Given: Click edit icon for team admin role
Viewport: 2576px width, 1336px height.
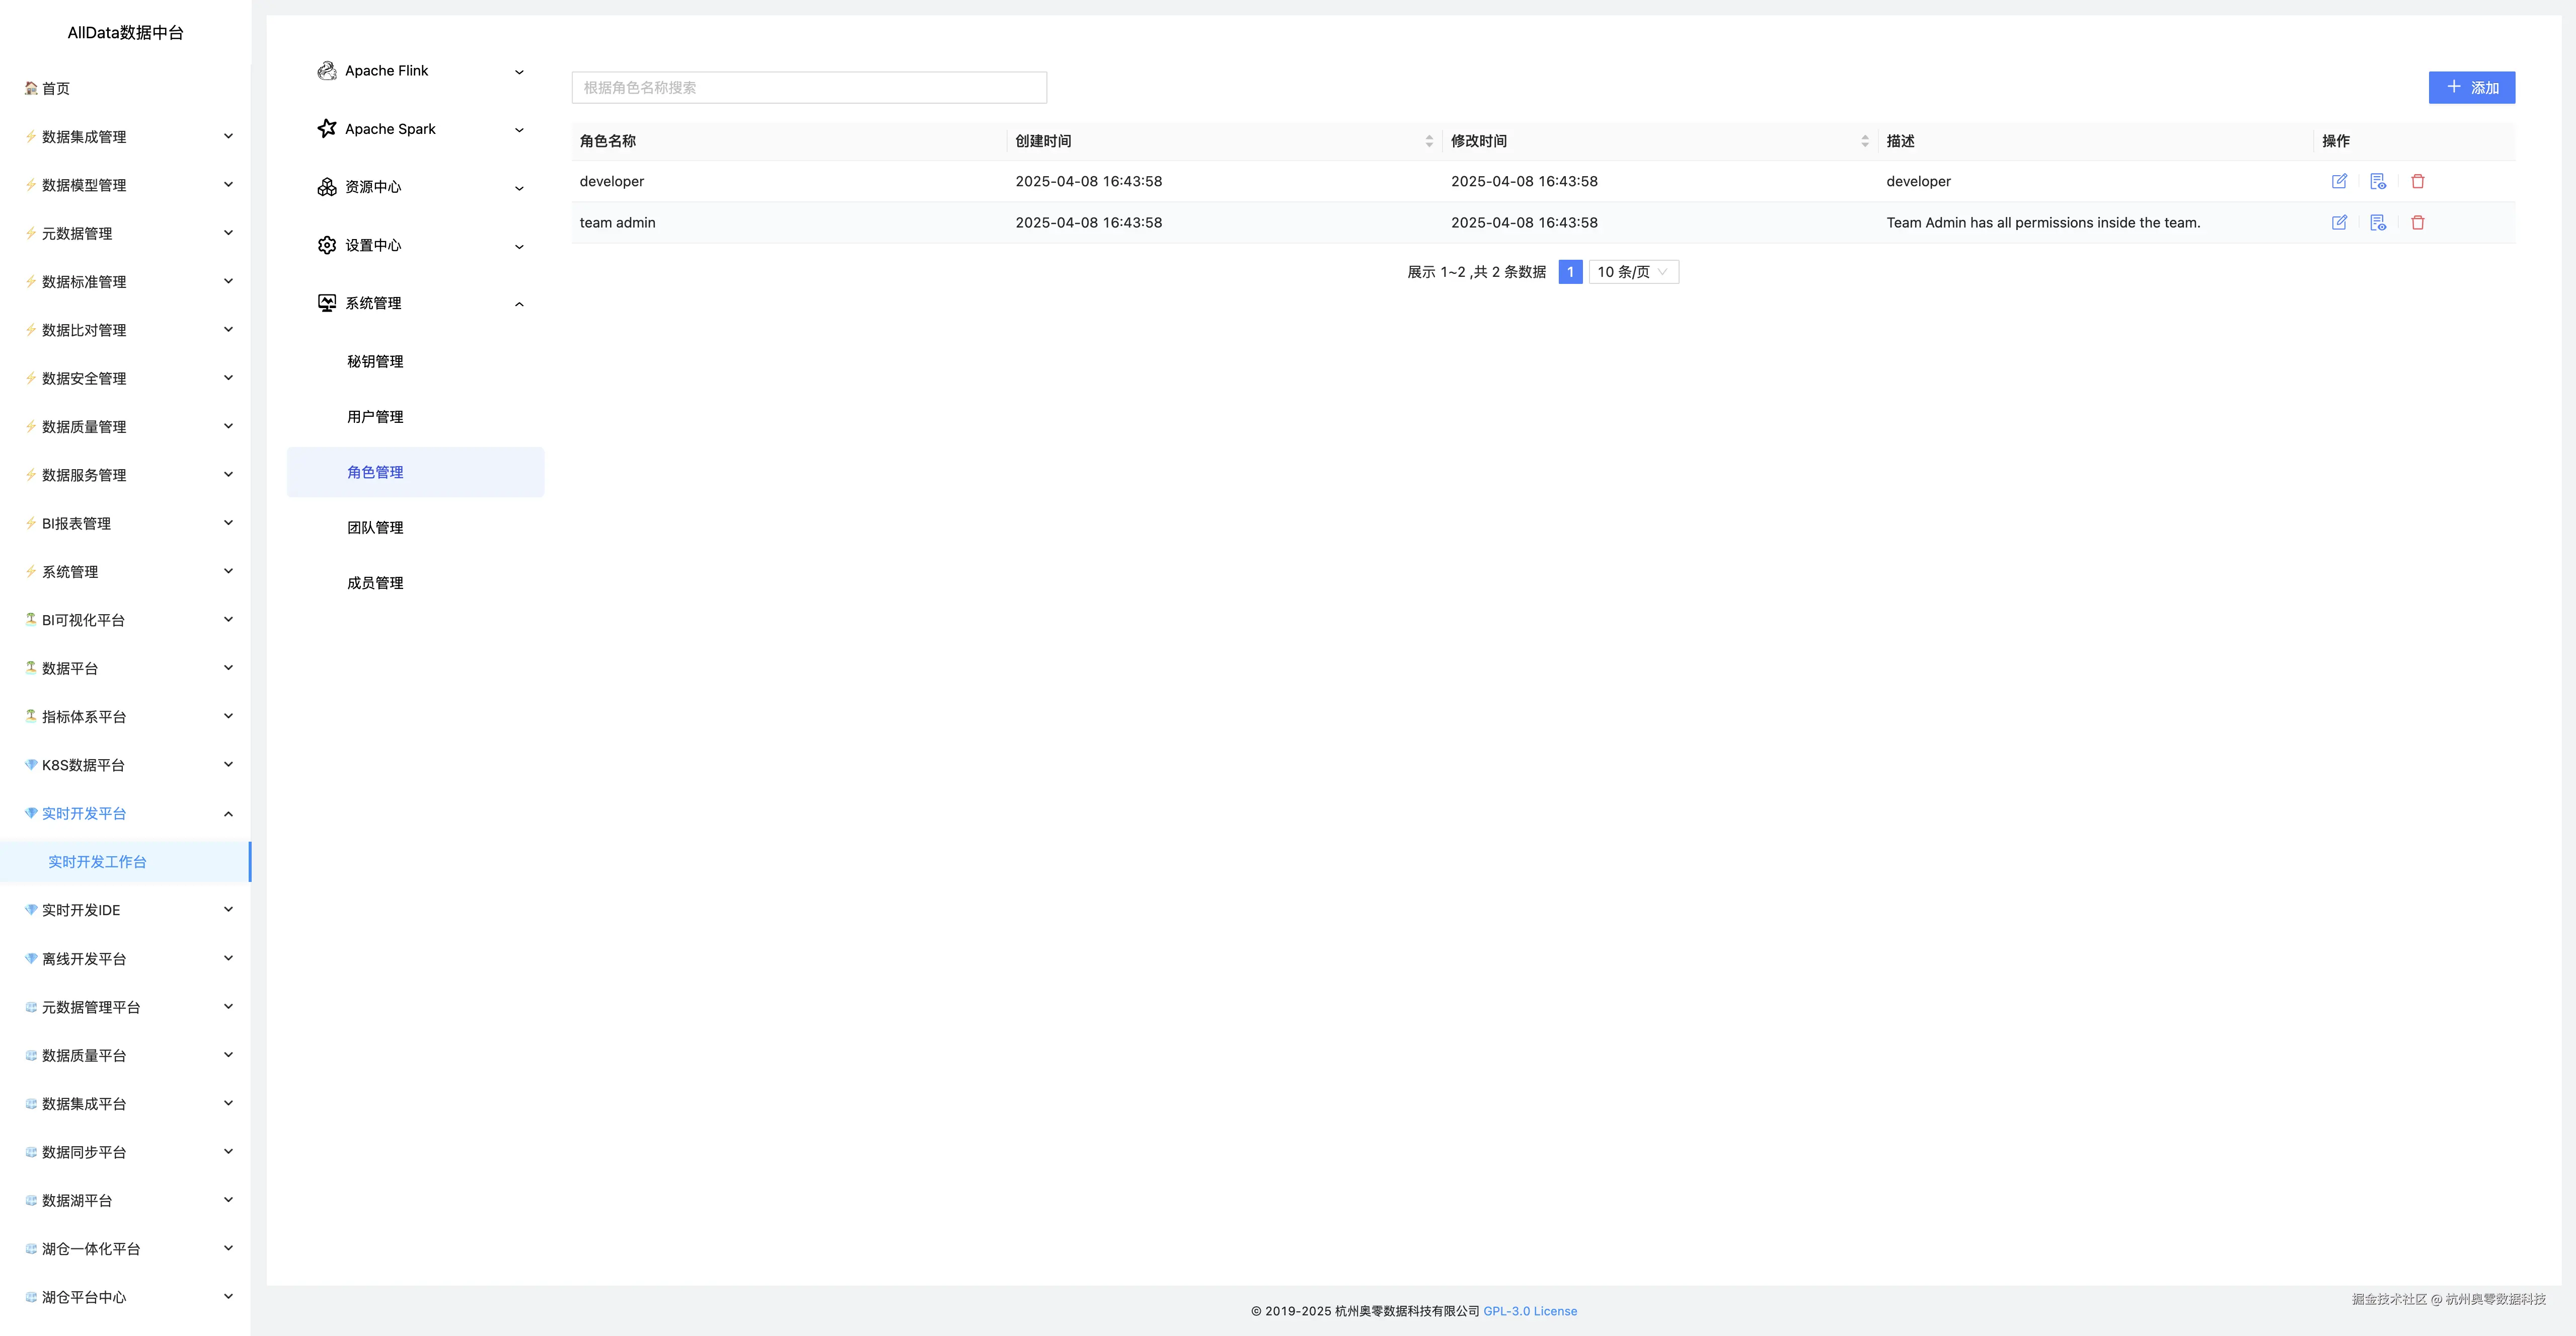Looking at the screenshot, I should (x=2339, y=222).
